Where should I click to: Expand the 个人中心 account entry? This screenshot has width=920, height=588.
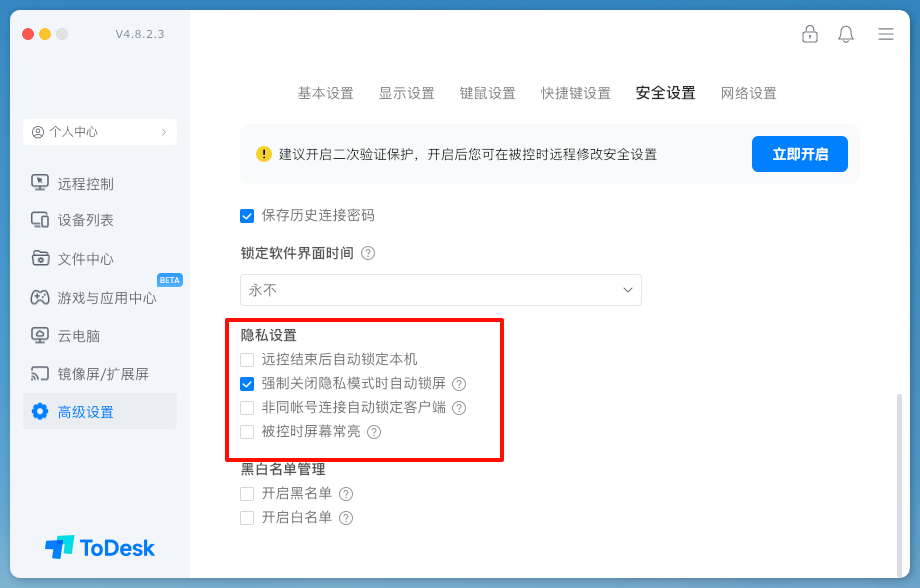point(100,132)
